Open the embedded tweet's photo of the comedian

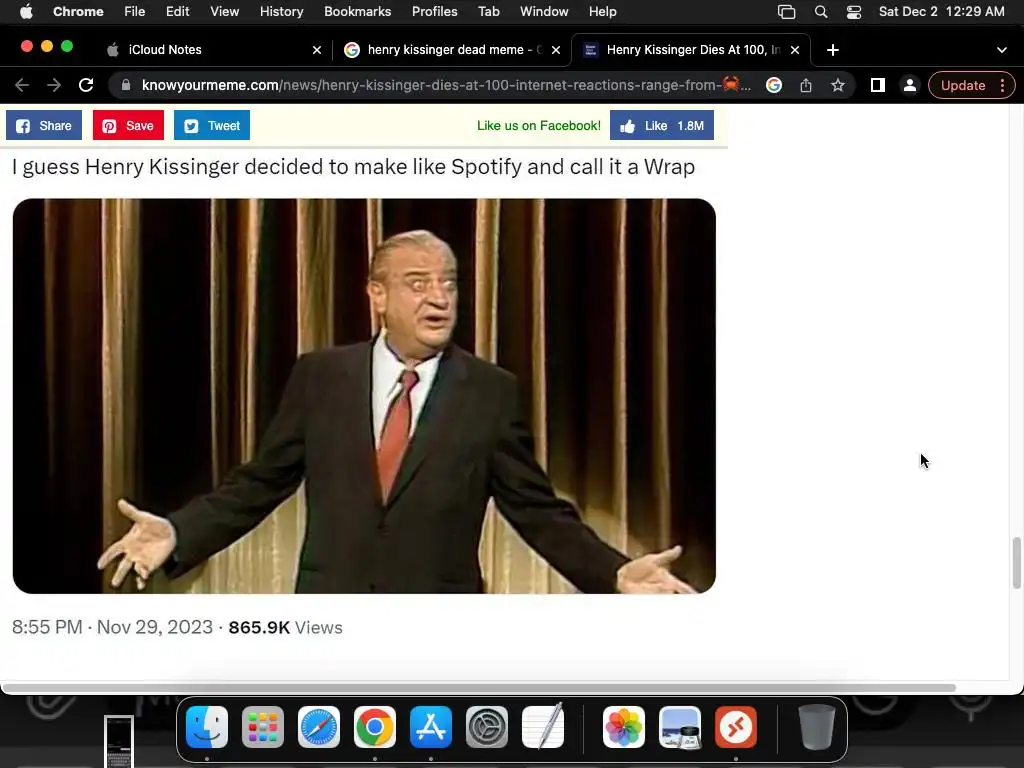coord(364,396)
